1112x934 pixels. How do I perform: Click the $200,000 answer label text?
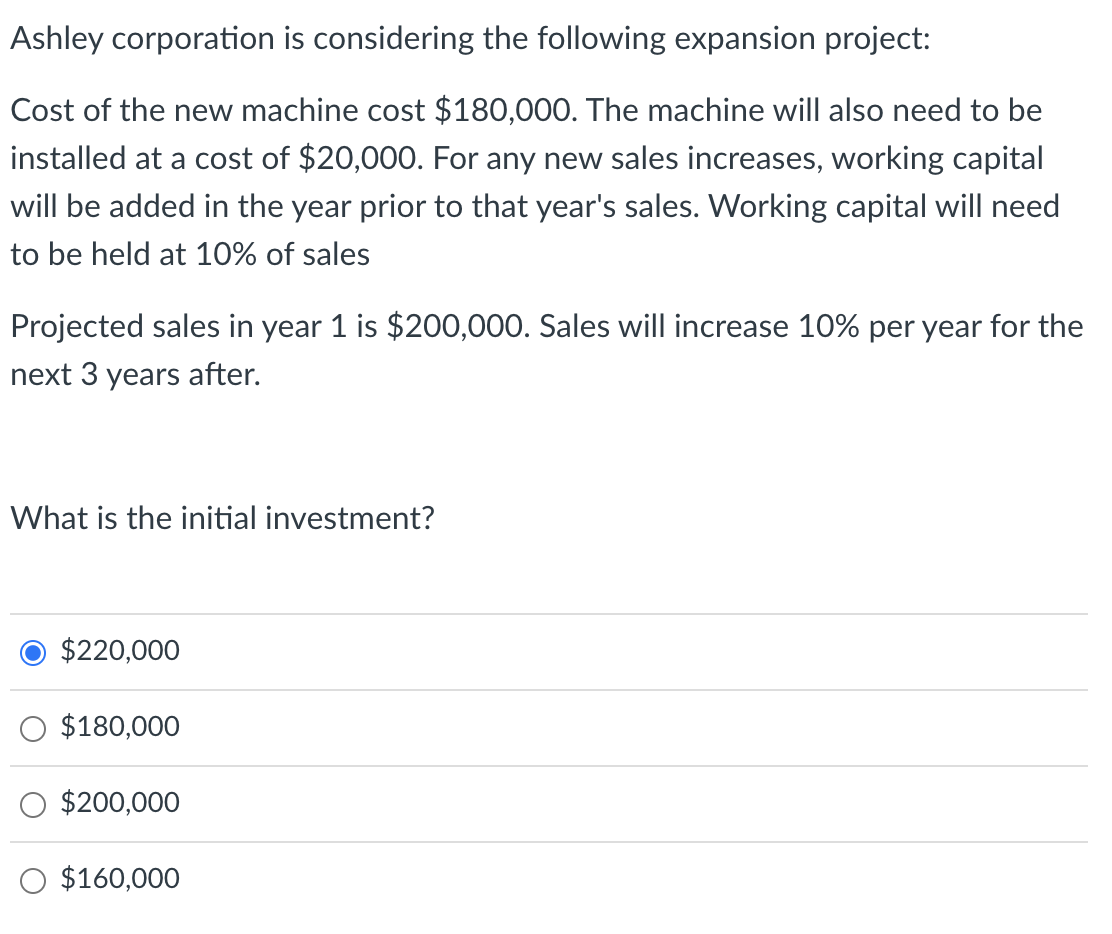coord(119,803)
